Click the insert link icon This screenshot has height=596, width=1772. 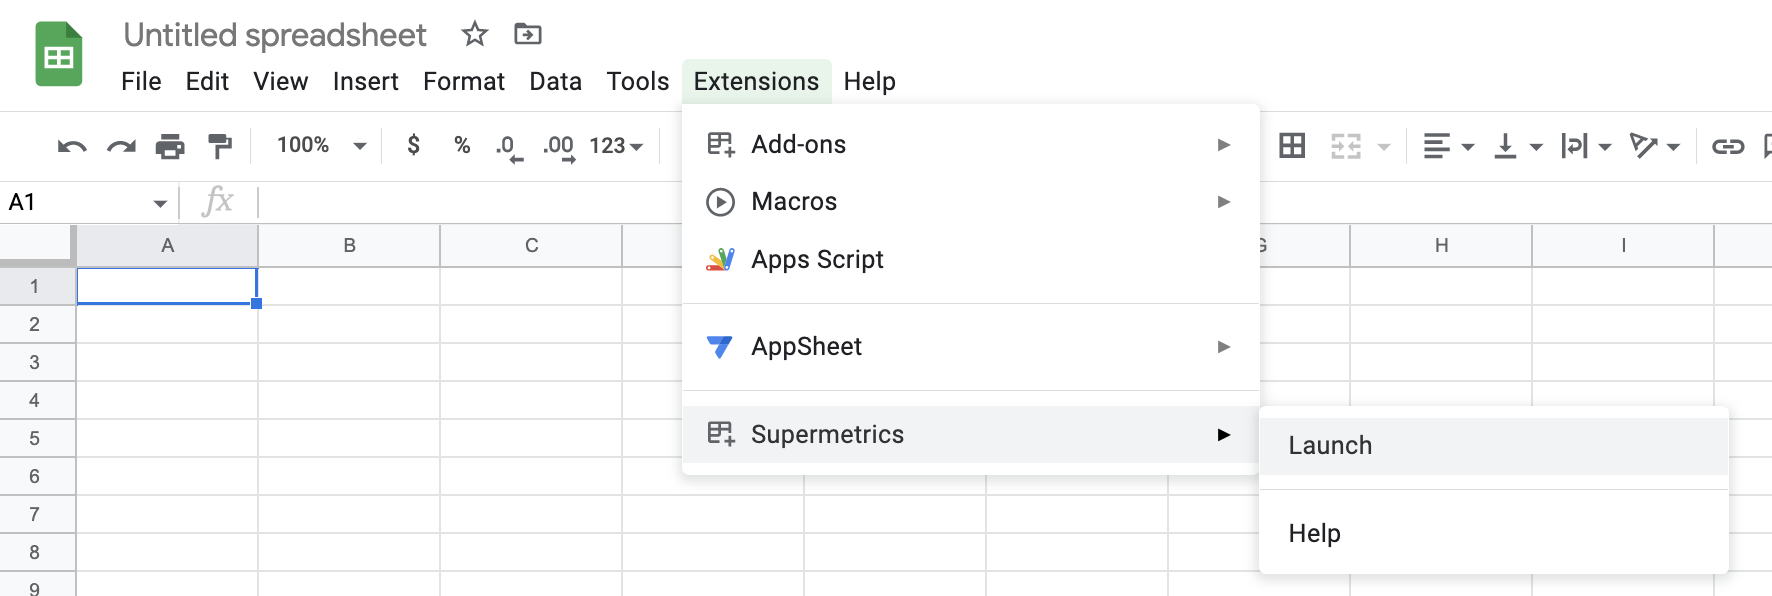[1727, 147]
